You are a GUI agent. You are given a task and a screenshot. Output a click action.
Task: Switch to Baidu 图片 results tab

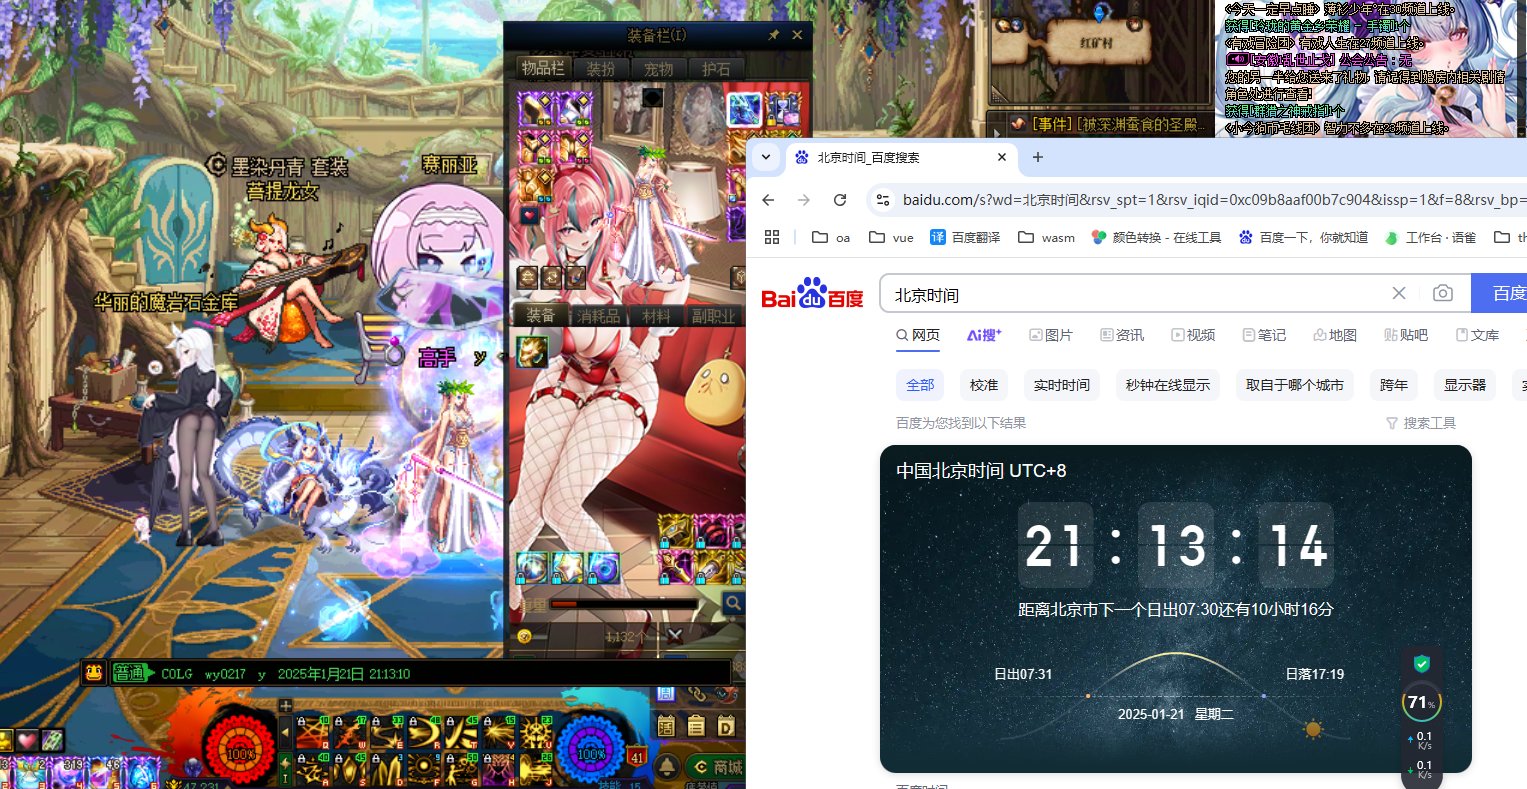(1051, 335)
